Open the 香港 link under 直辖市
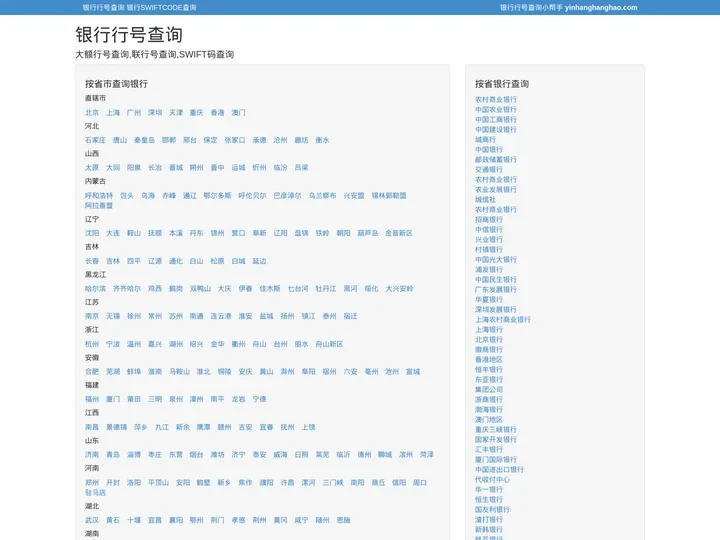 coord(217,112)
